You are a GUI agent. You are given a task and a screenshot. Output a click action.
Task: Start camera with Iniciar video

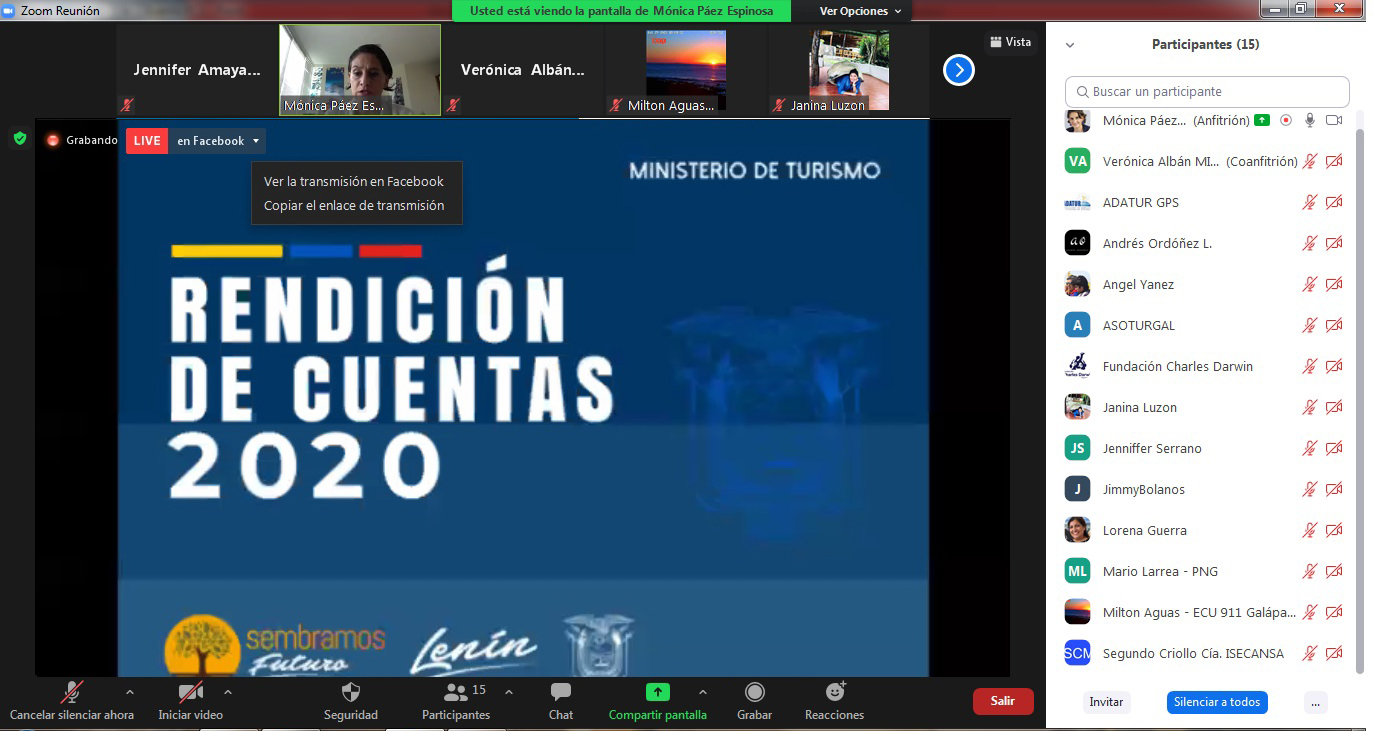pyautogui.click(x=190, y=700)
